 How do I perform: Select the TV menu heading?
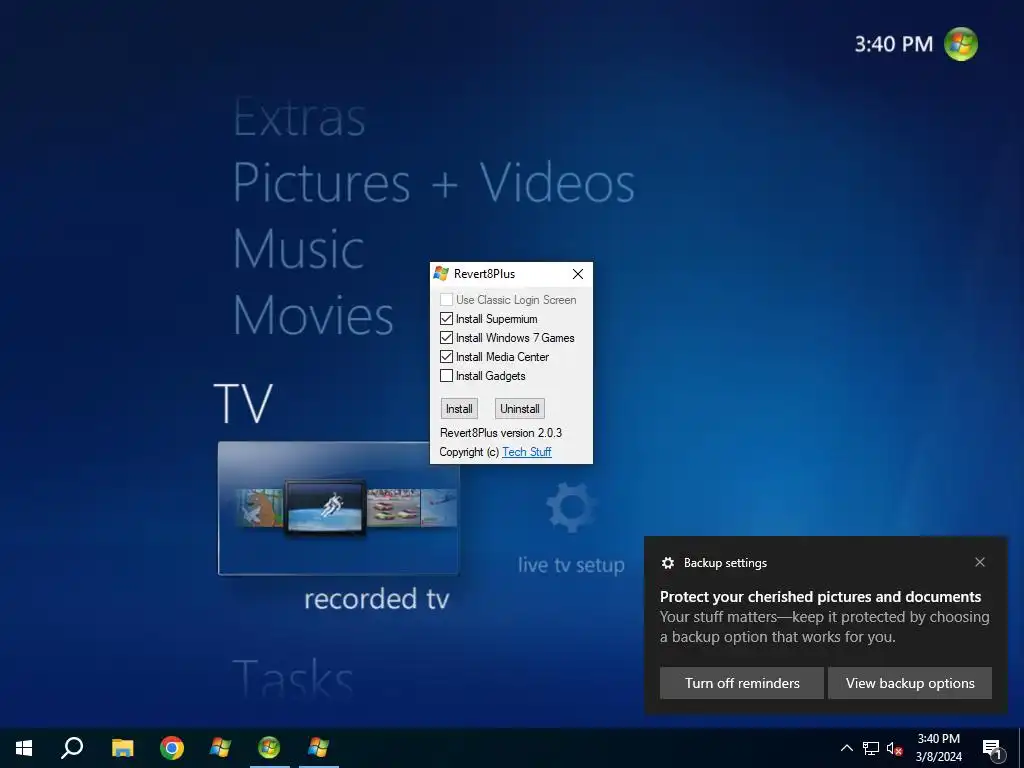243,404
